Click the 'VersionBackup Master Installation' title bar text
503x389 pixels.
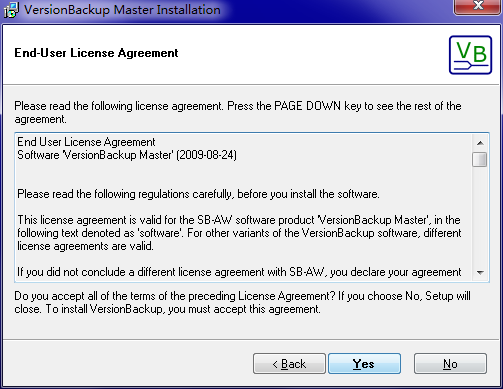(122, 10)
